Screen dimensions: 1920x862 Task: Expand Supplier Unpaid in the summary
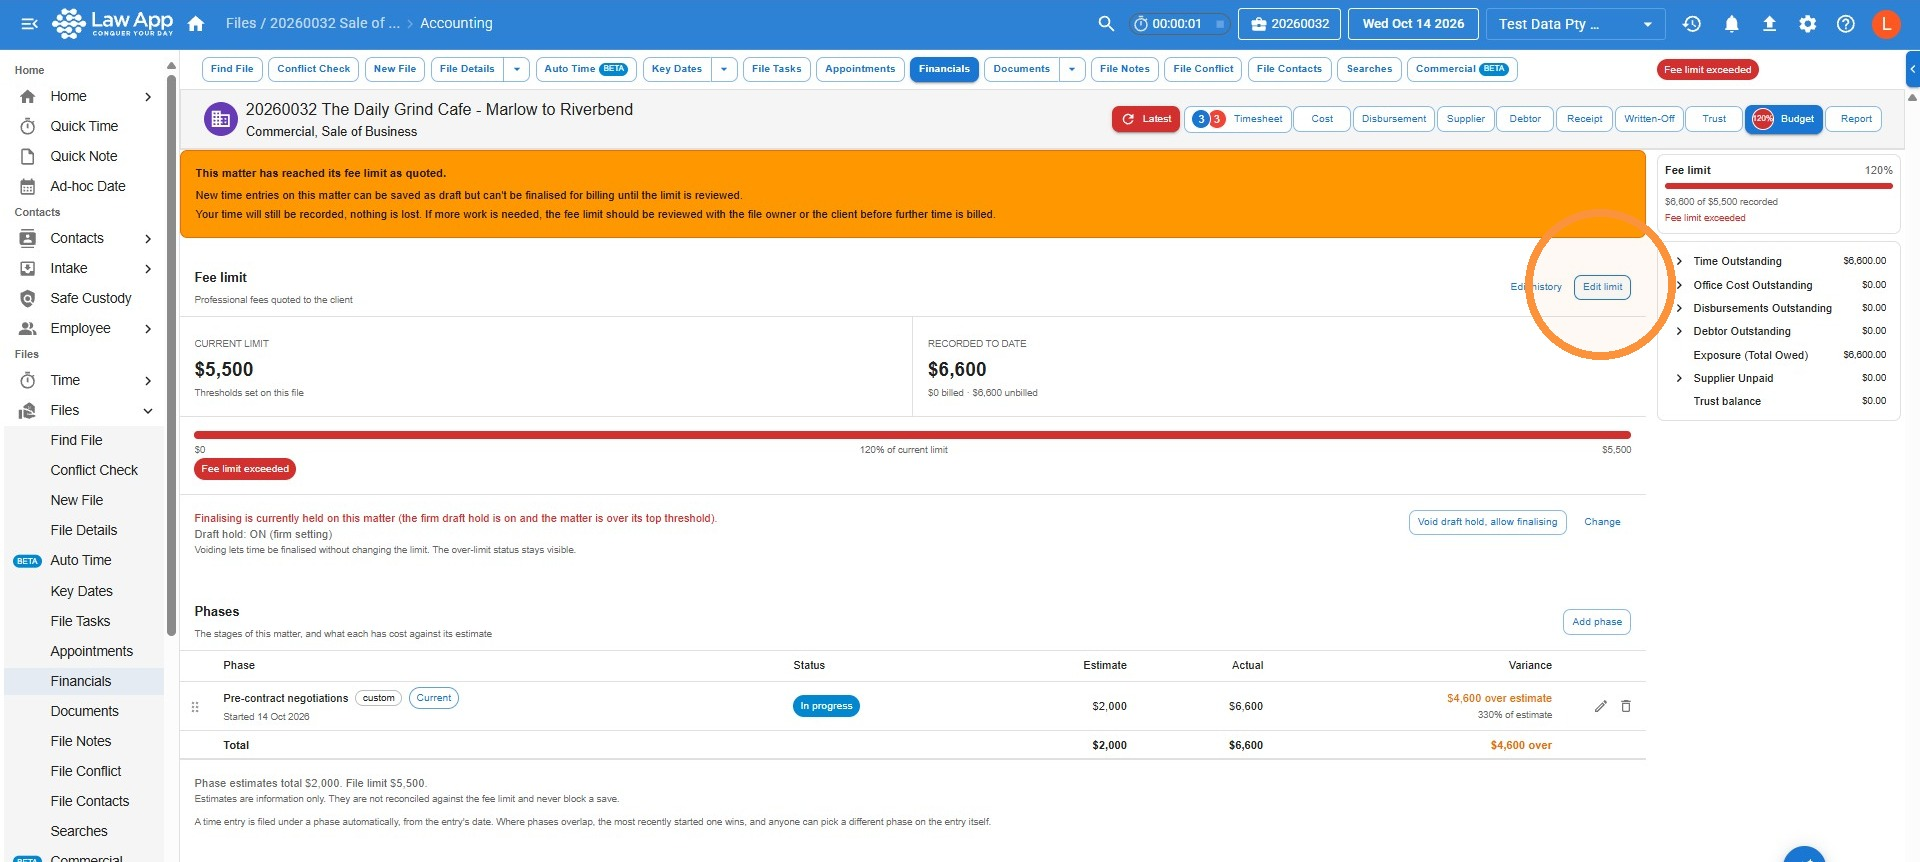[x=1679, y=378]
